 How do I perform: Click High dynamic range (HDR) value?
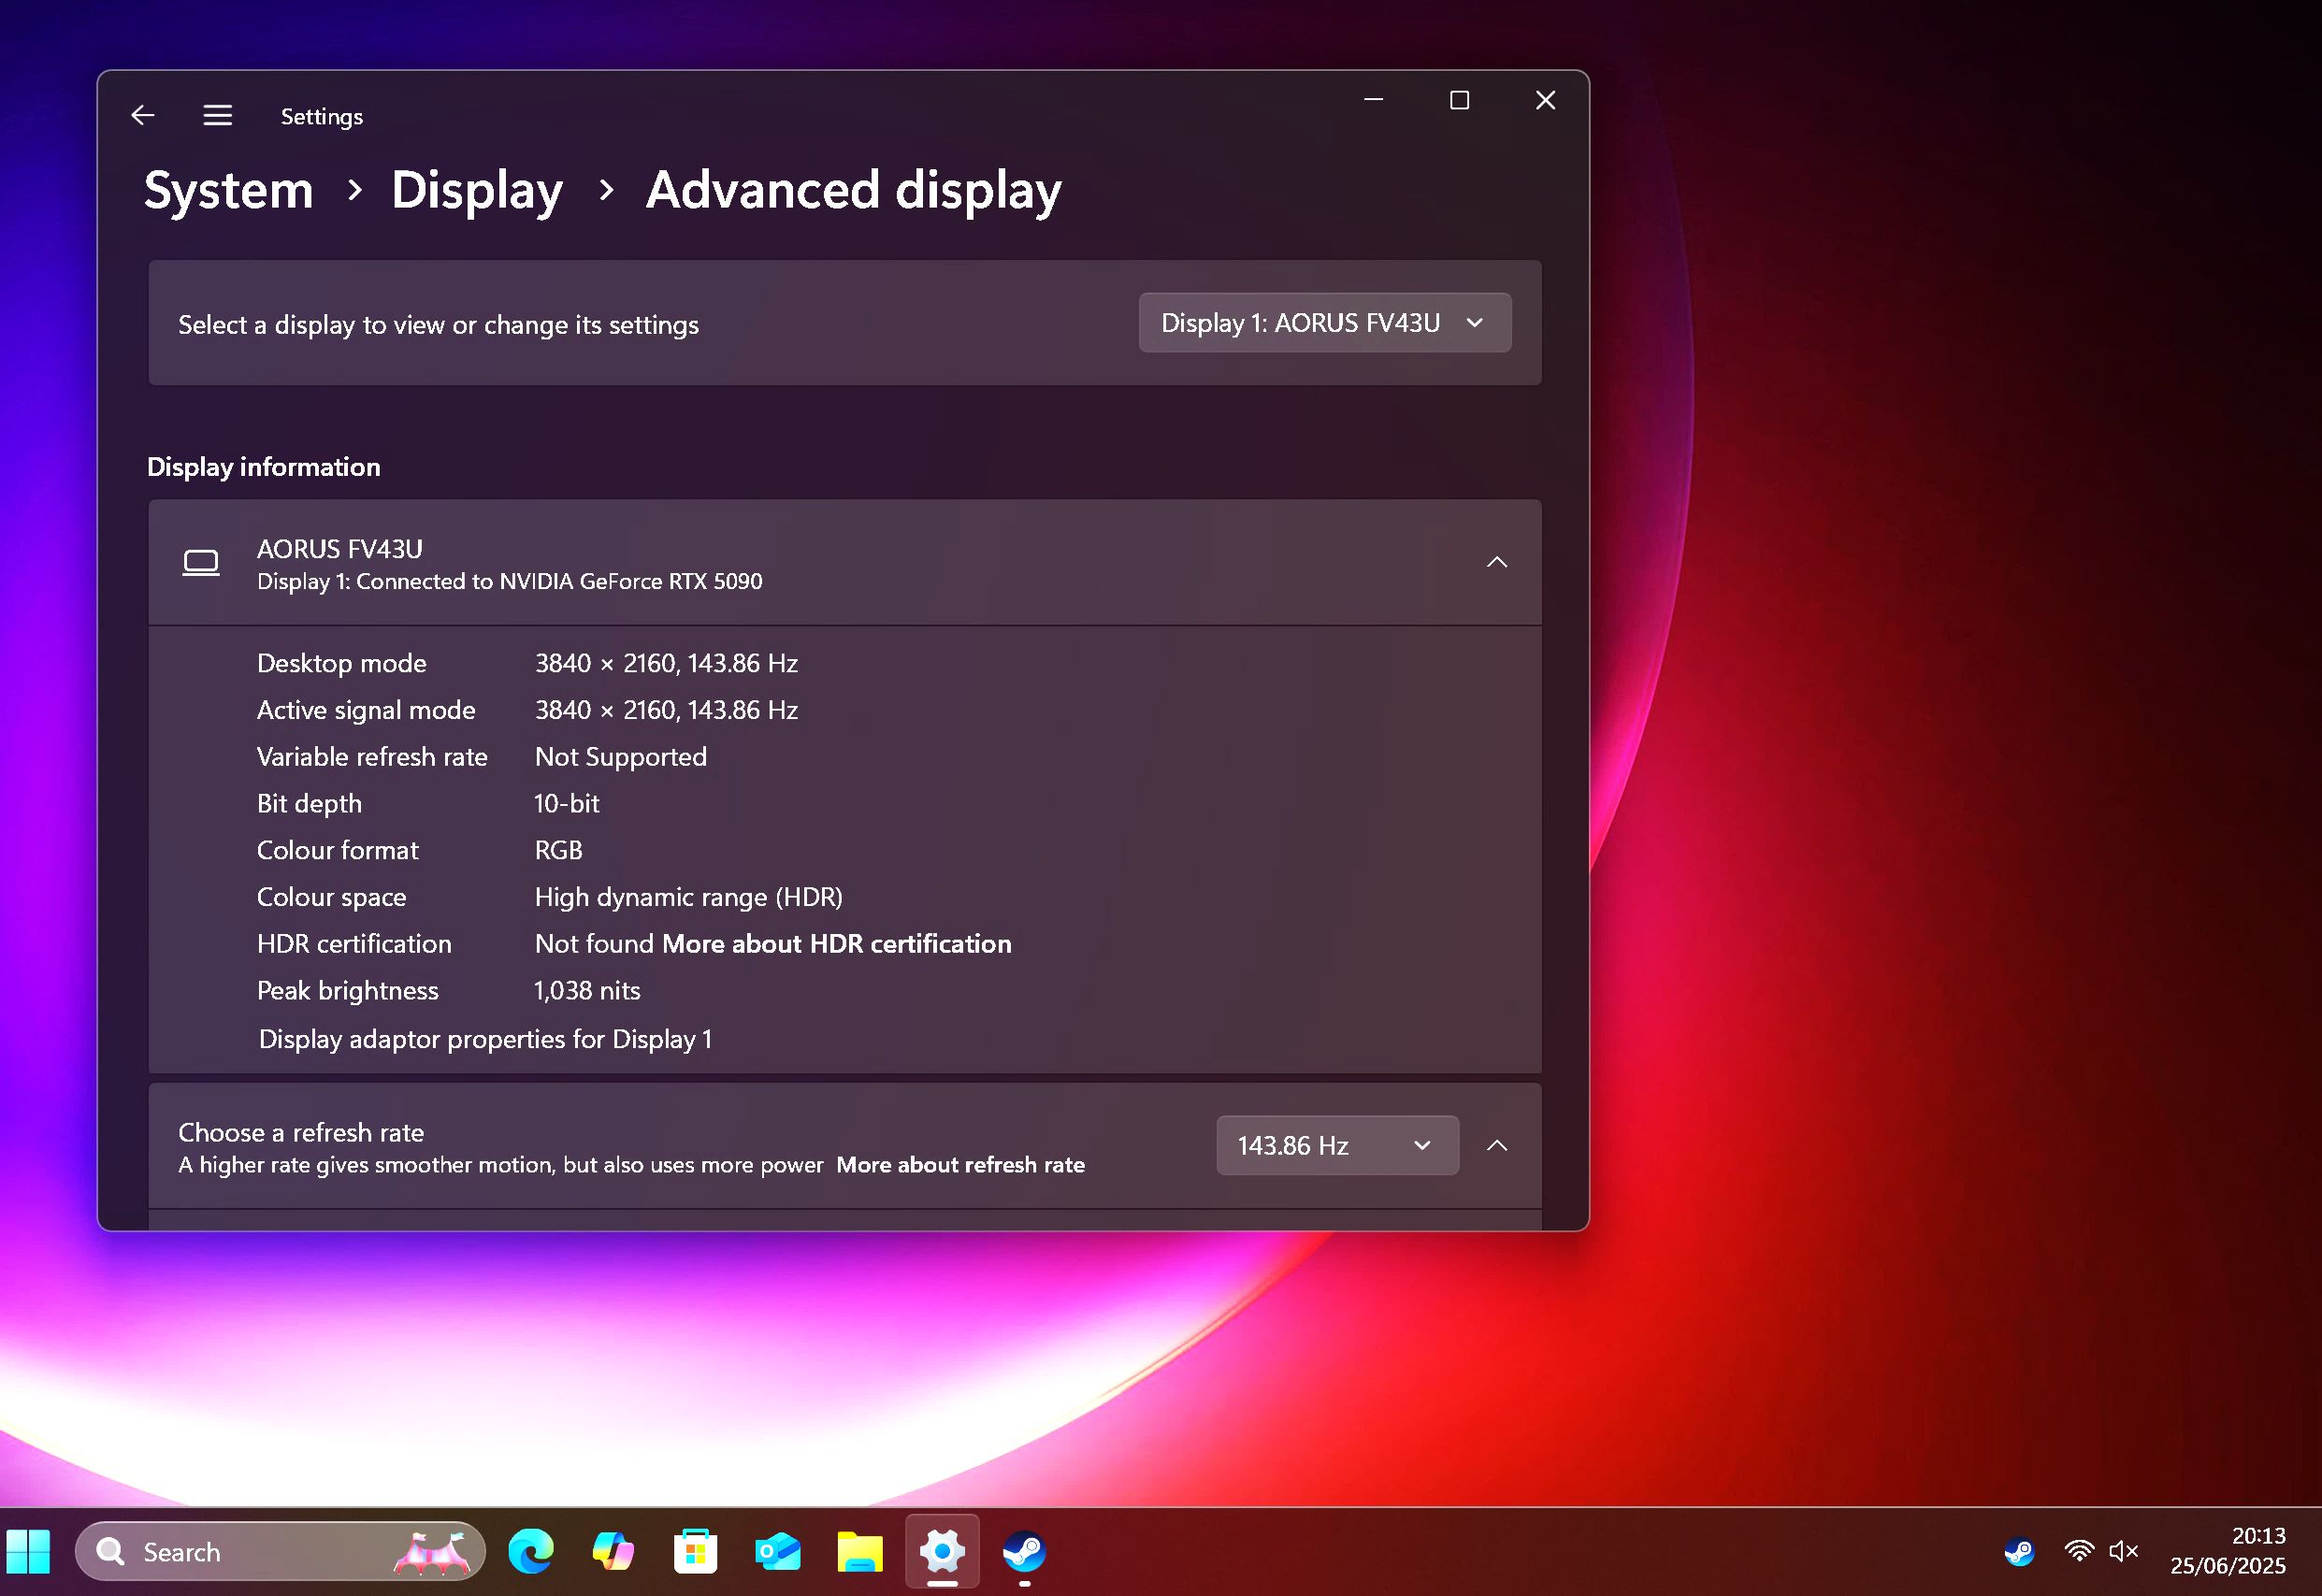[x=689, y=898]
